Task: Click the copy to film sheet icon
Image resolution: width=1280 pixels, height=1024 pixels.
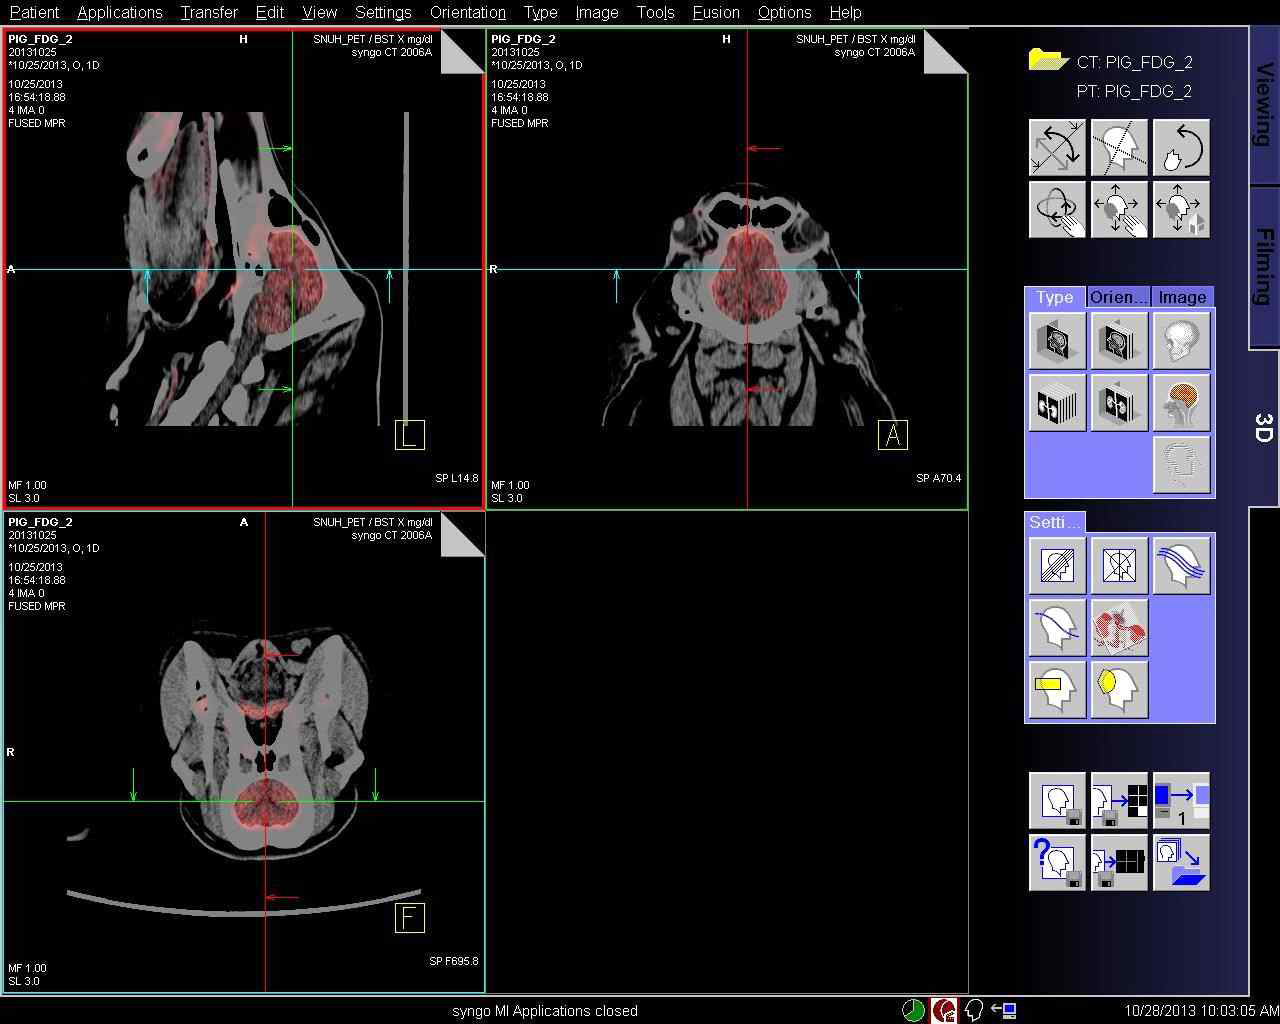Action: (1181, 800)
